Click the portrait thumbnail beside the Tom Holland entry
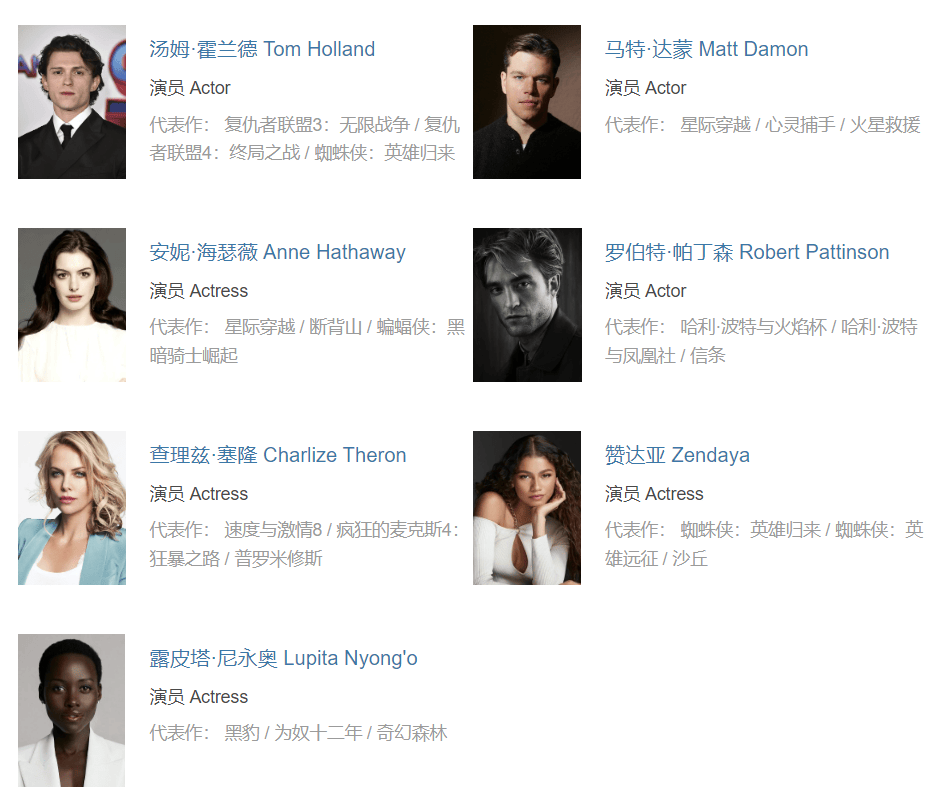Screen dimensions: 934x793 click(x=72, y=102)
